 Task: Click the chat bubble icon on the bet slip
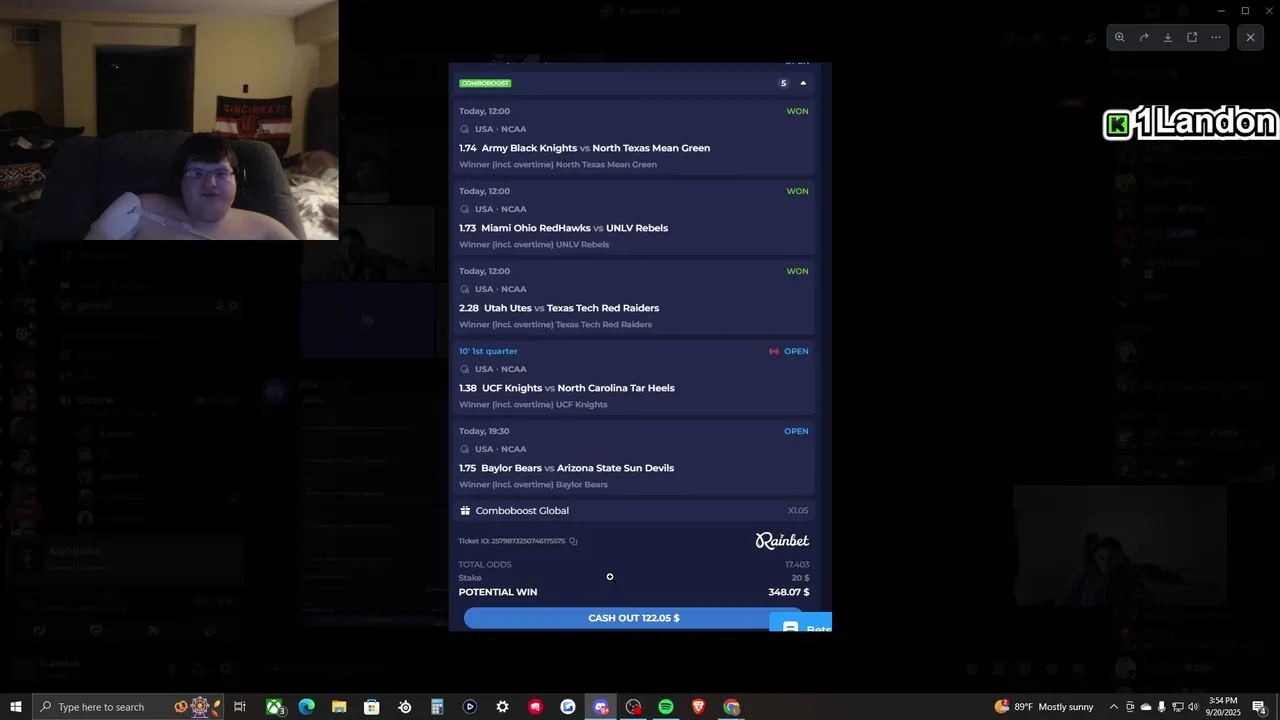(x=790, y=628)
